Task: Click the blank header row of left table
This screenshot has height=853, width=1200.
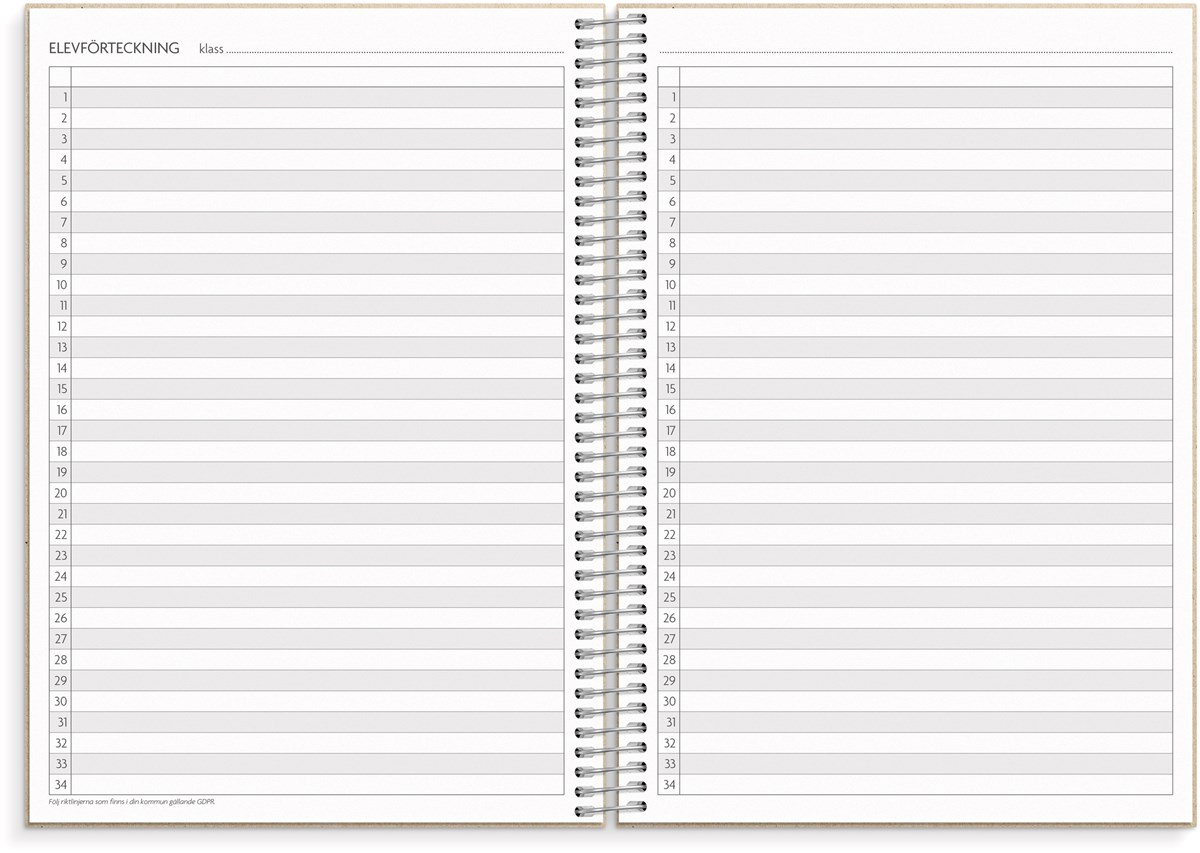Action: coord(317,77)
